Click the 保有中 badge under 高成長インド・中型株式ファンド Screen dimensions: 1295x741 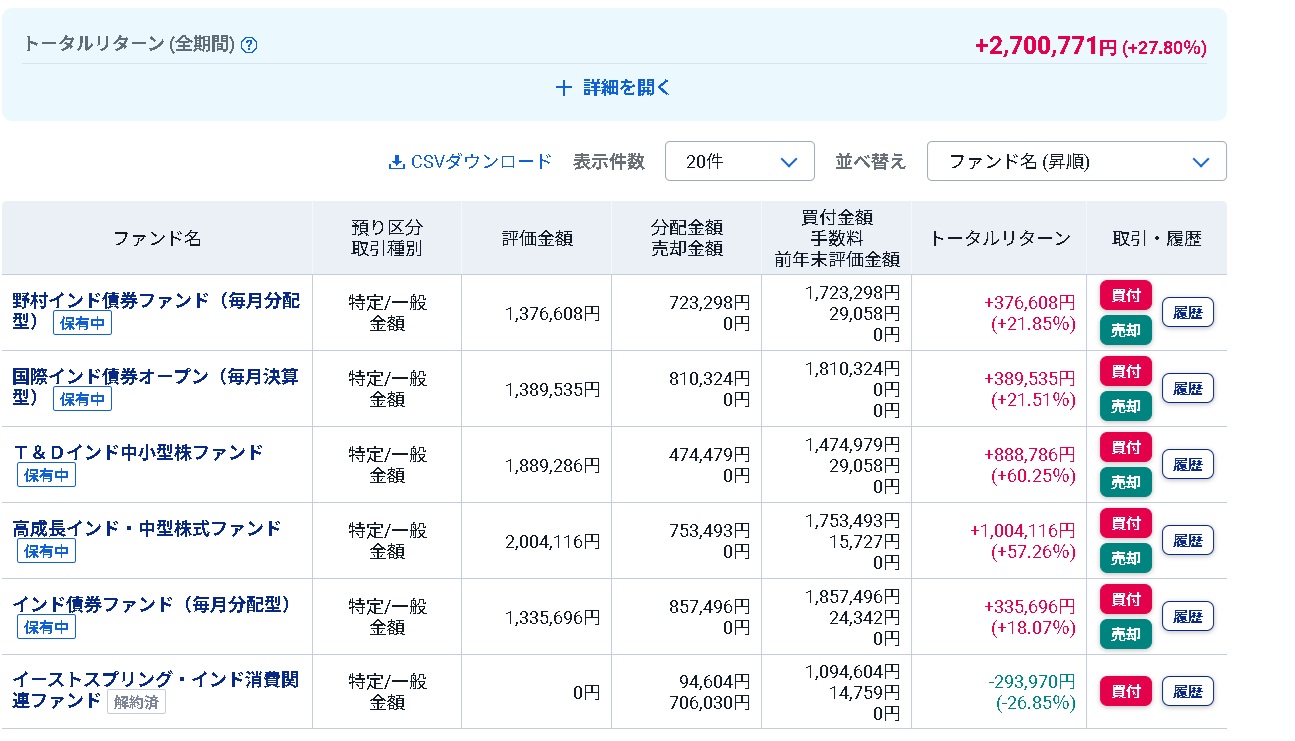46,551
